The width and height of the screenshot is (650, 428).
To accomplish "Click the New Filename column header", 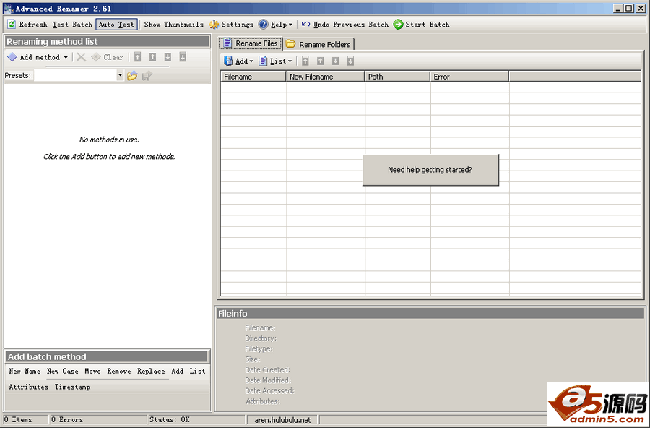I will point(325,76).
